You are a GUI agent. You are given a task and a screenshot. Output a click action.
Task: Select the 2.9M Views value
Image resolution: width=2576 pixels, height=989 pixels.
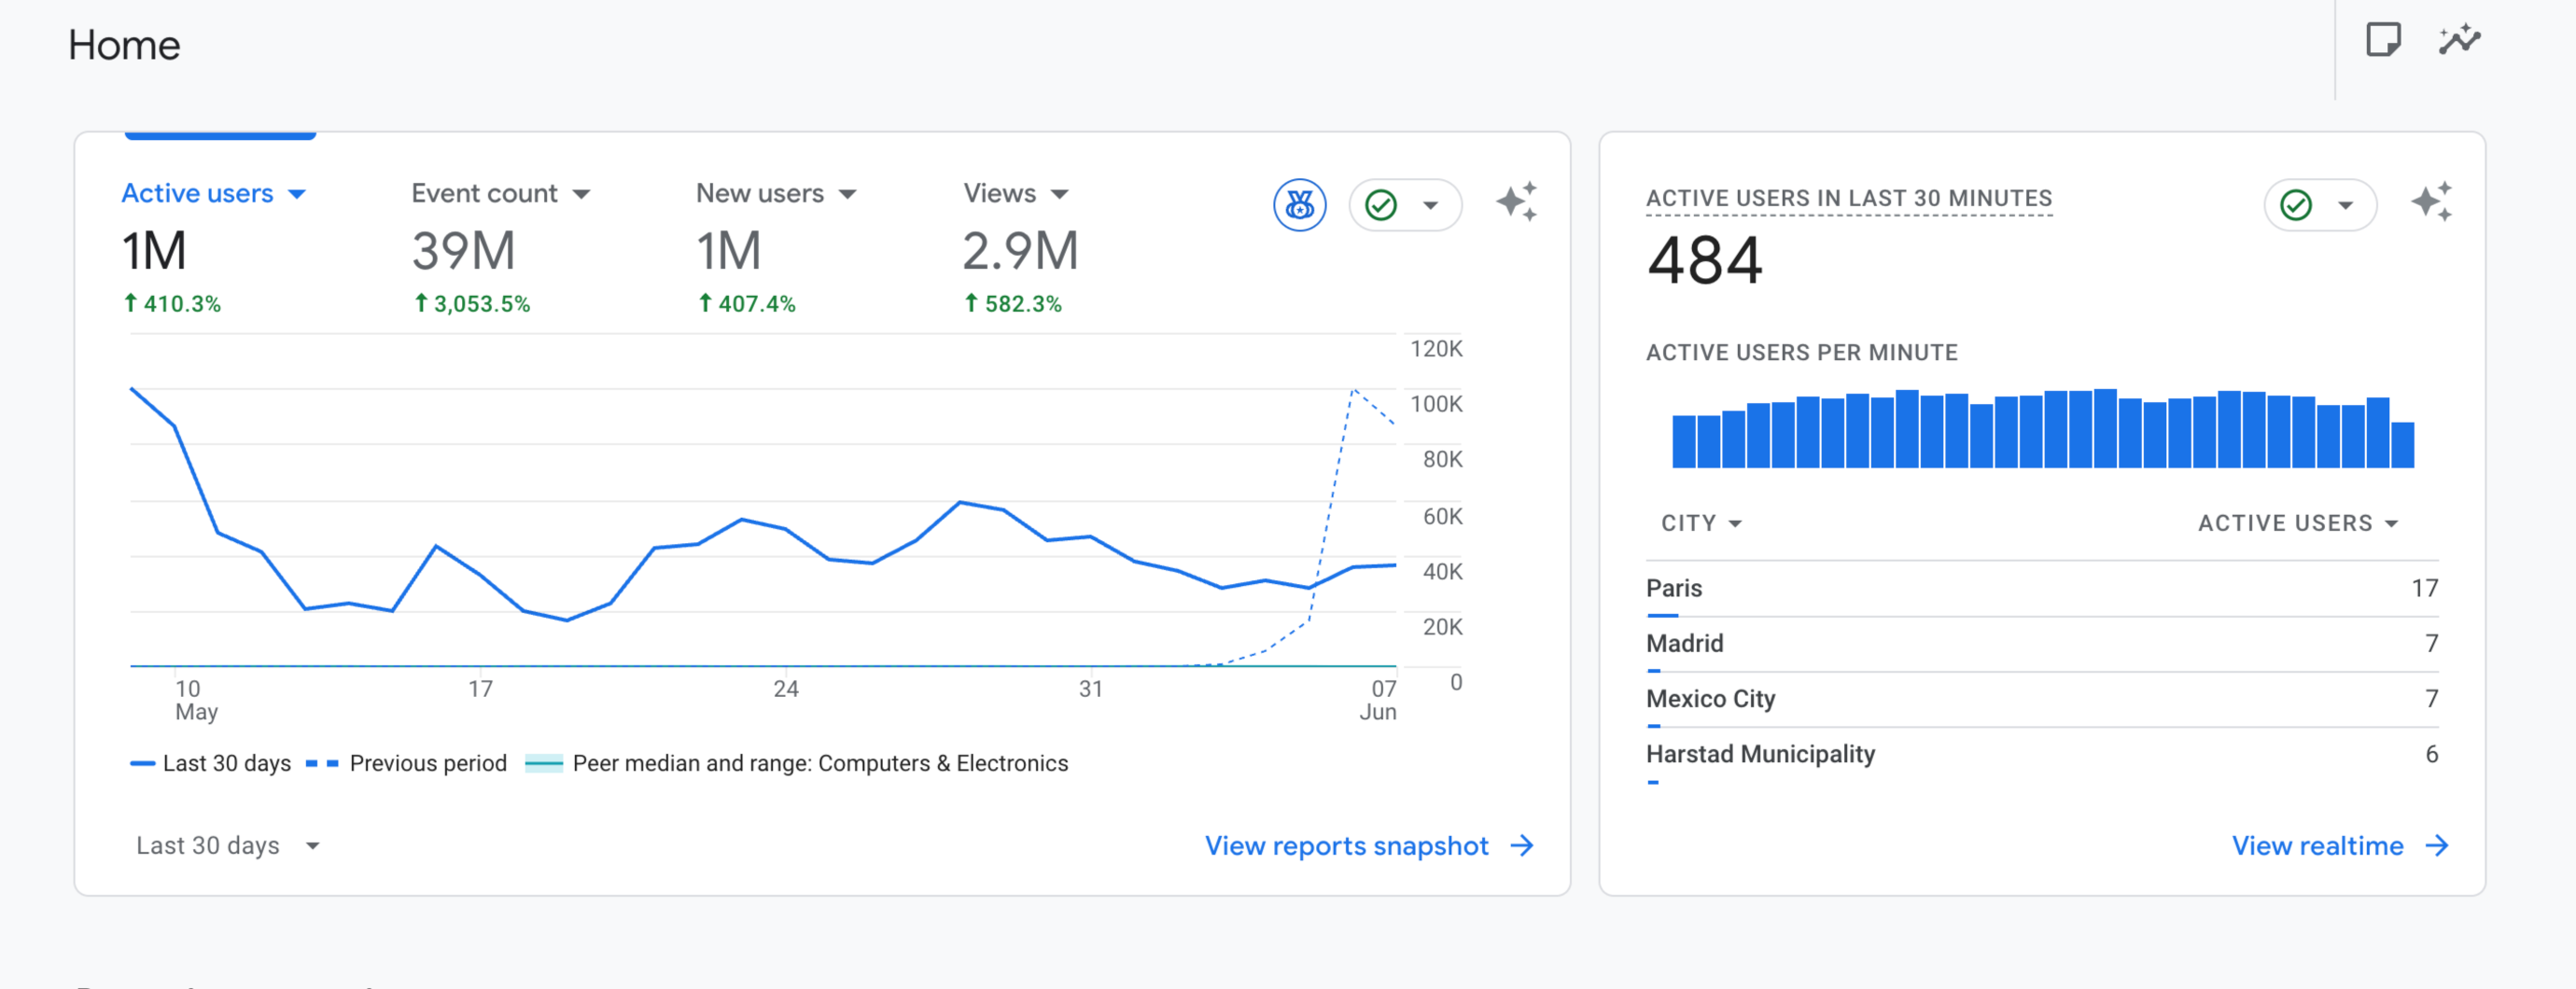1020,251
